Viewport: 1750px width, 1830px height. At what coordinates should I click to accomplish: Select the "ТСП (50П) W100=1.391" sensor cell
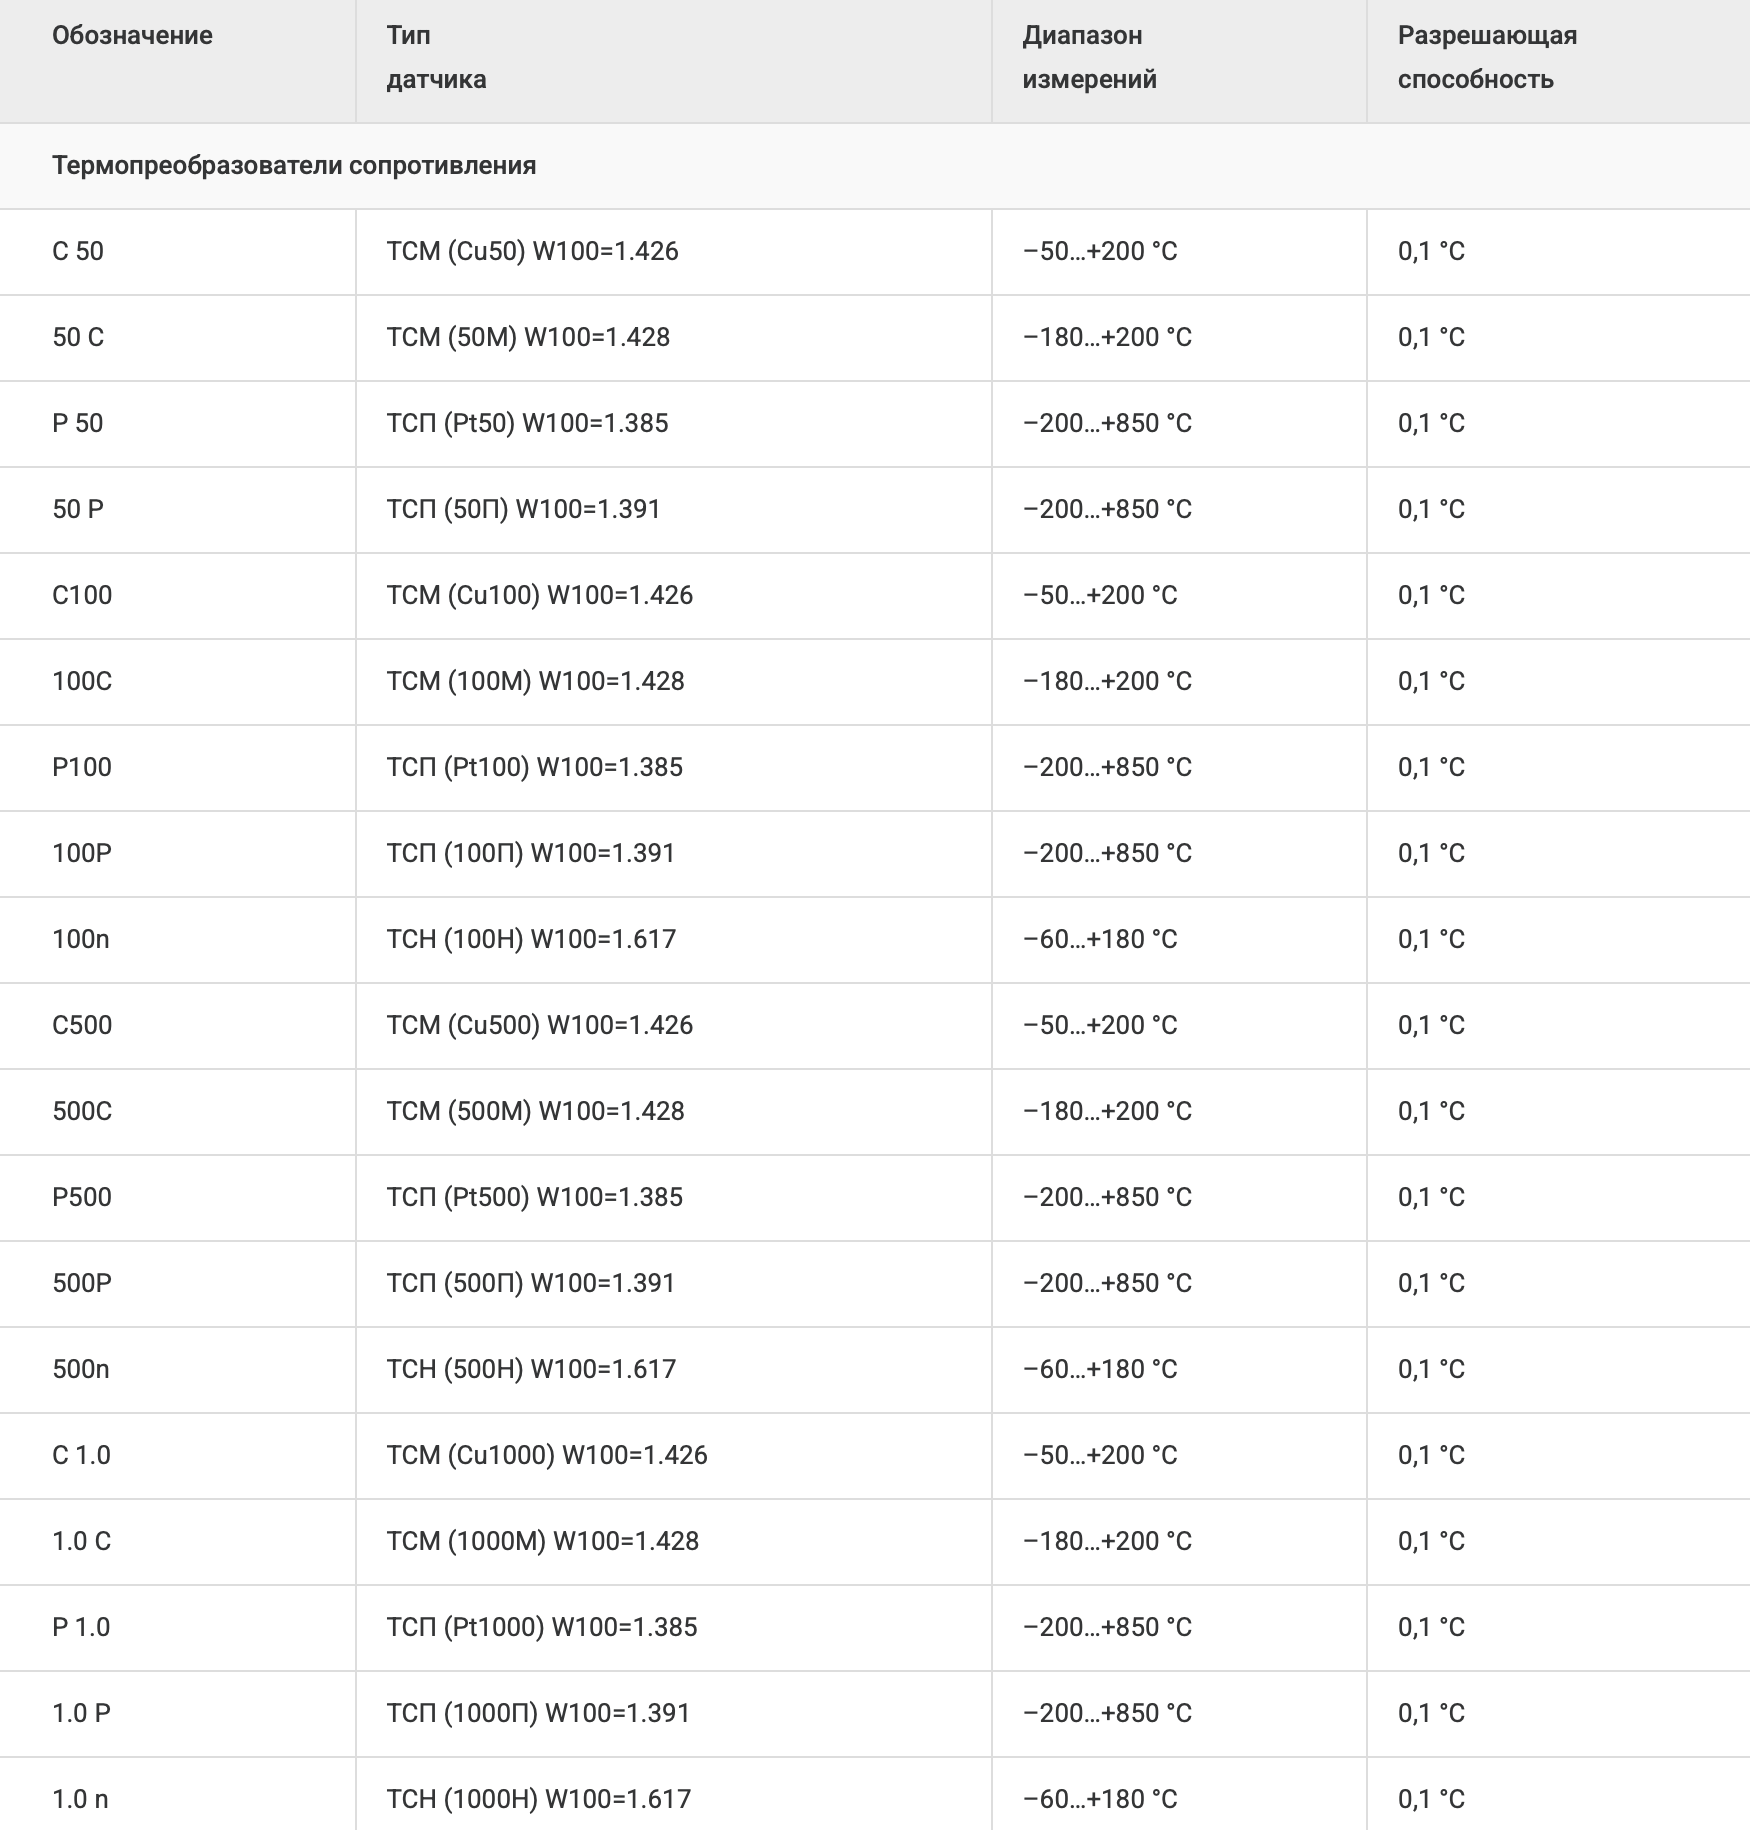click(524, 509)
